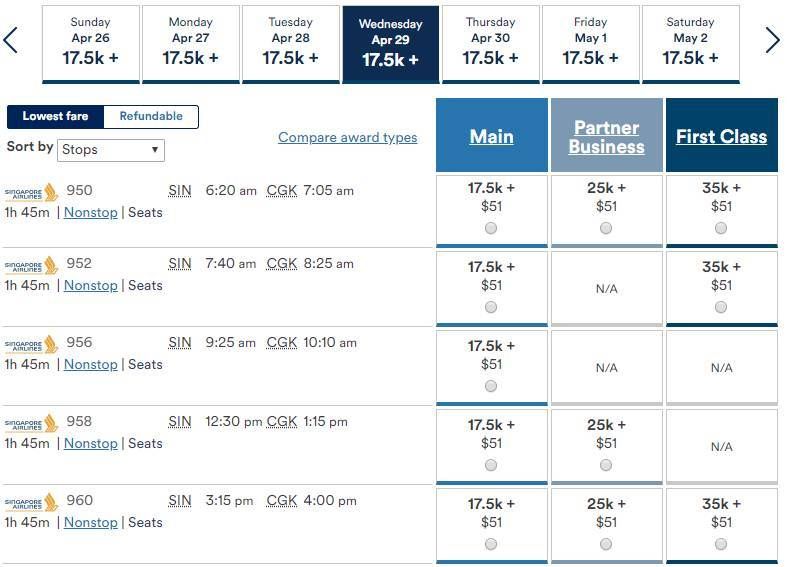Select the Sunday Apr 26 date tab
787x567 pixels.
91,44
